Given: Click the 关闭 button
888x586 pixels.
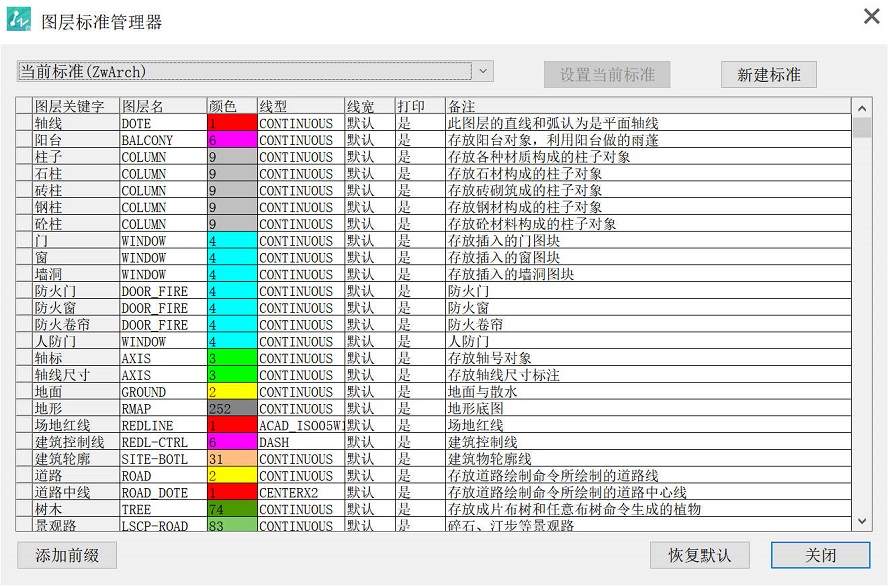Looking at the screenshot, I should click(820, 555).
